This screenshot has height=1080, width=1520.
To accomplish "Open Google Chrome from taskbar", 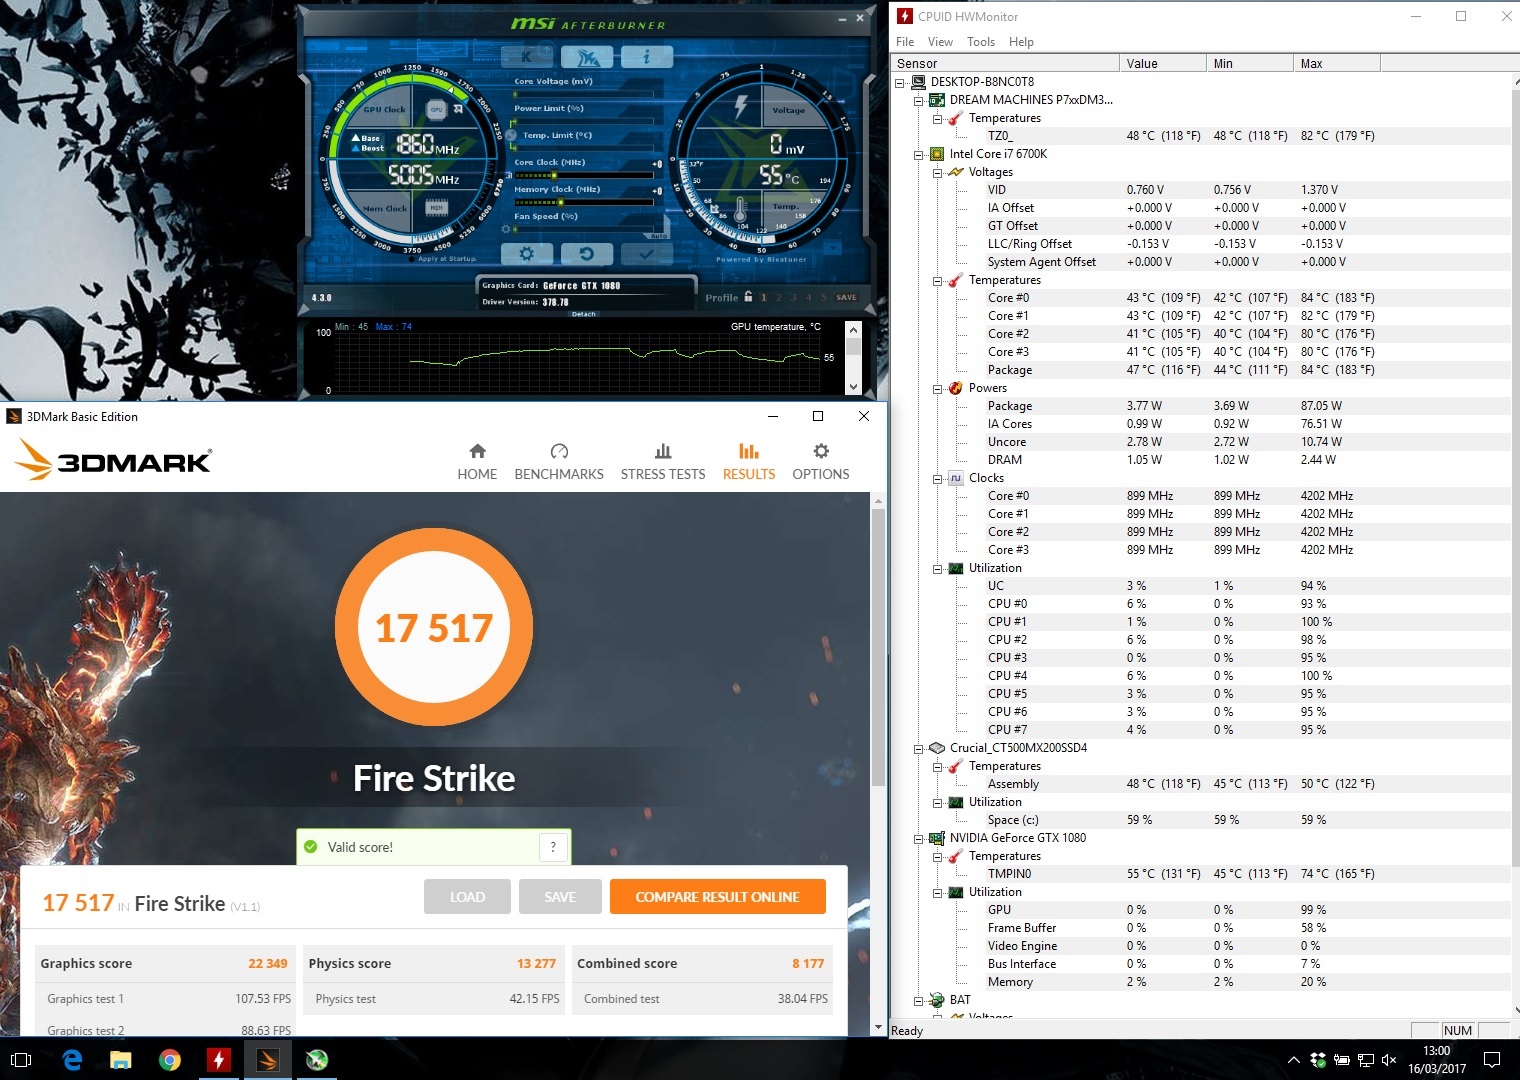I will (x=169, y=1060).
